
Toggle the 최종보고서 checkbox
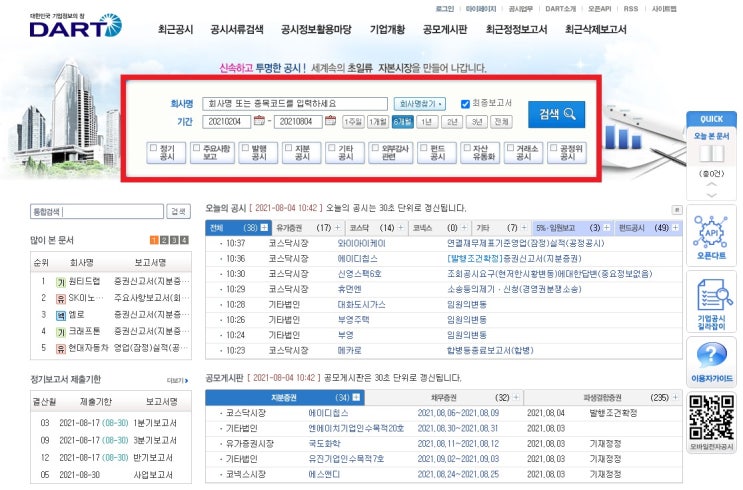(465, 104)
